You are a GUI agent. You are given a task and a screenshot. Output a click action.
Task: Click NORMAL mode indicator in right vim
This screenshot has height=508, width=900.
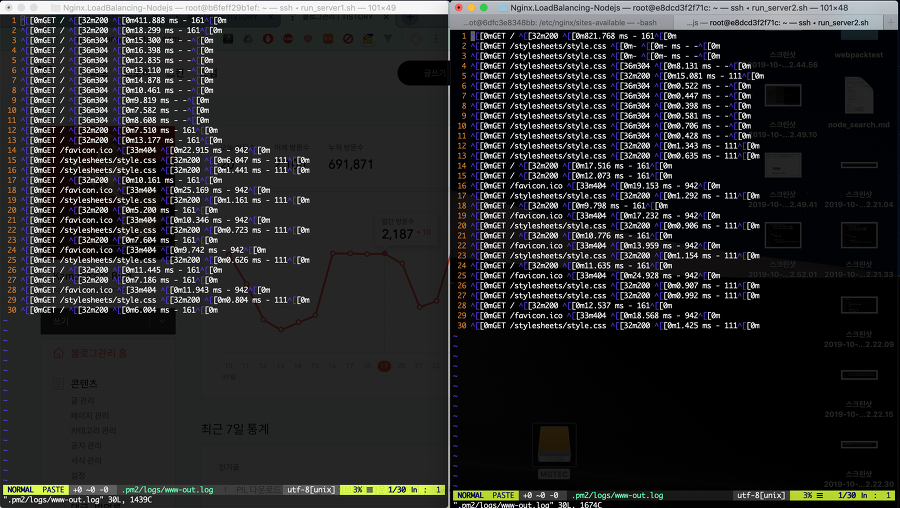[470, 495]
